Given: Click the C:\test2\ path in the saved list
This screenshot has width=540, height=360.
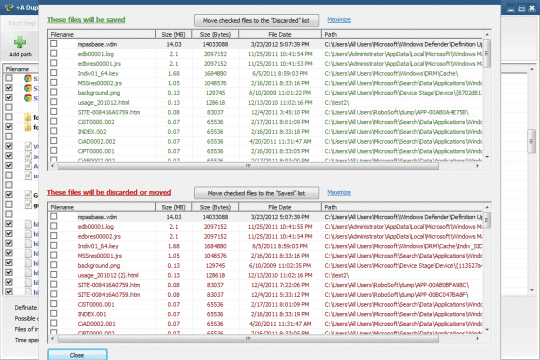Looking at the screenshot, I should 336,102.
